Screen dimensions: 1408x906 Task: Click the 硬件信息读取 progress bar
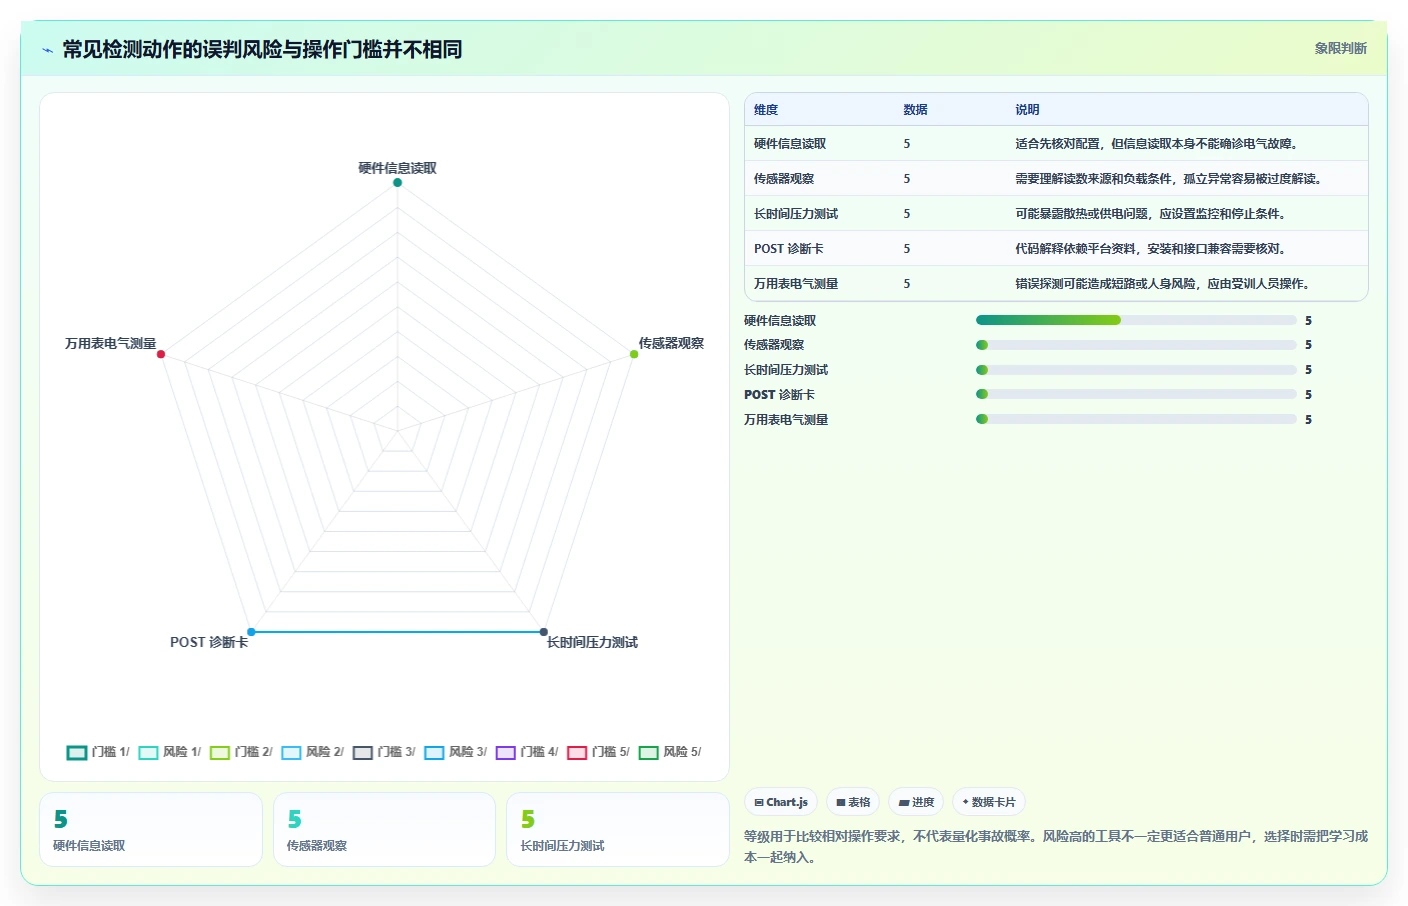[x=1136, y=320]
